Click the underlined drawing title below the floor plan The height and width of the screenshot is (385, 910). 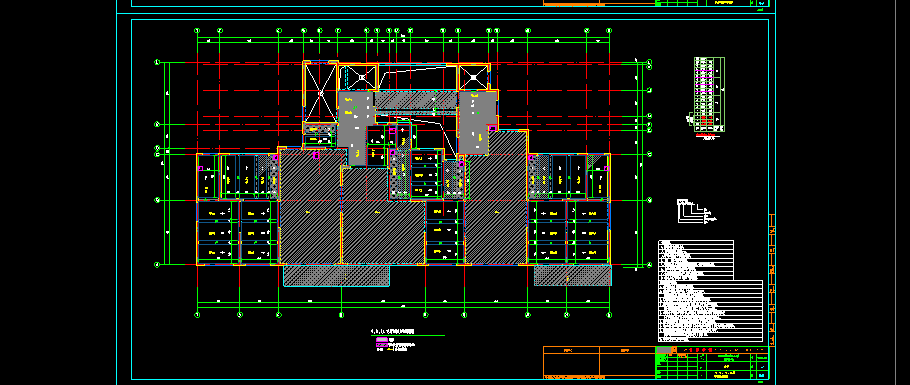393,332
